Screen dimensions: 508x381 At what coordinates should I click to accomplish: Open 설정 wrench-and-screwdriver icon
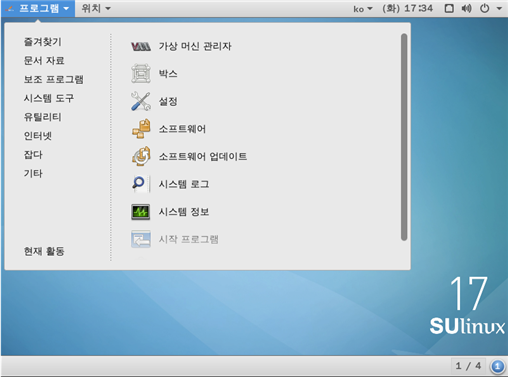click(x=141, y=101)
